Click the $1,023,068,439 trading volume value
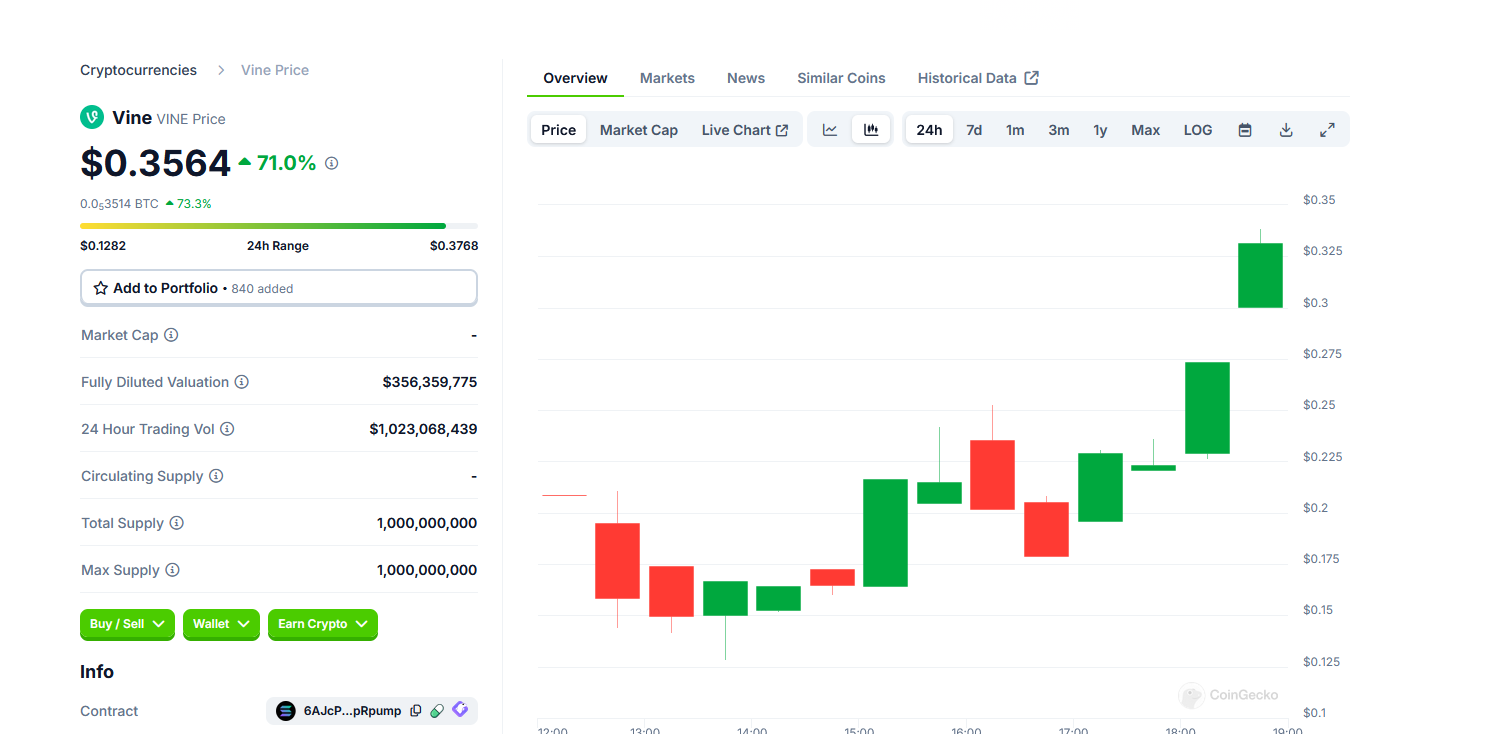 tap(423, 429)
